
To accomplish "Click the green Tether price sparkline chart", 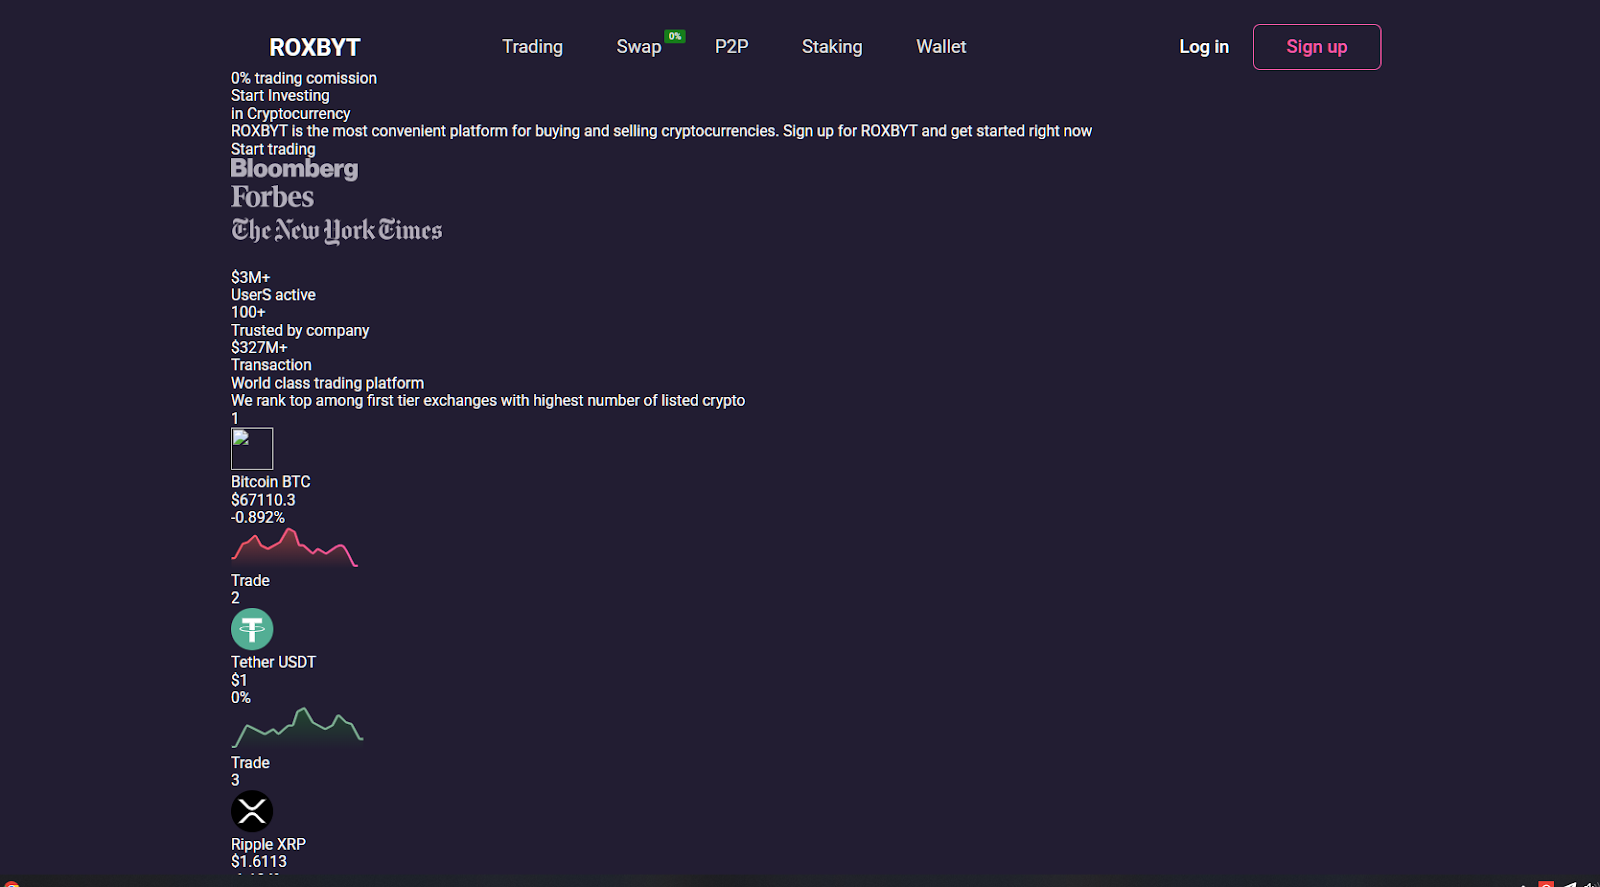I will (297, 728).
